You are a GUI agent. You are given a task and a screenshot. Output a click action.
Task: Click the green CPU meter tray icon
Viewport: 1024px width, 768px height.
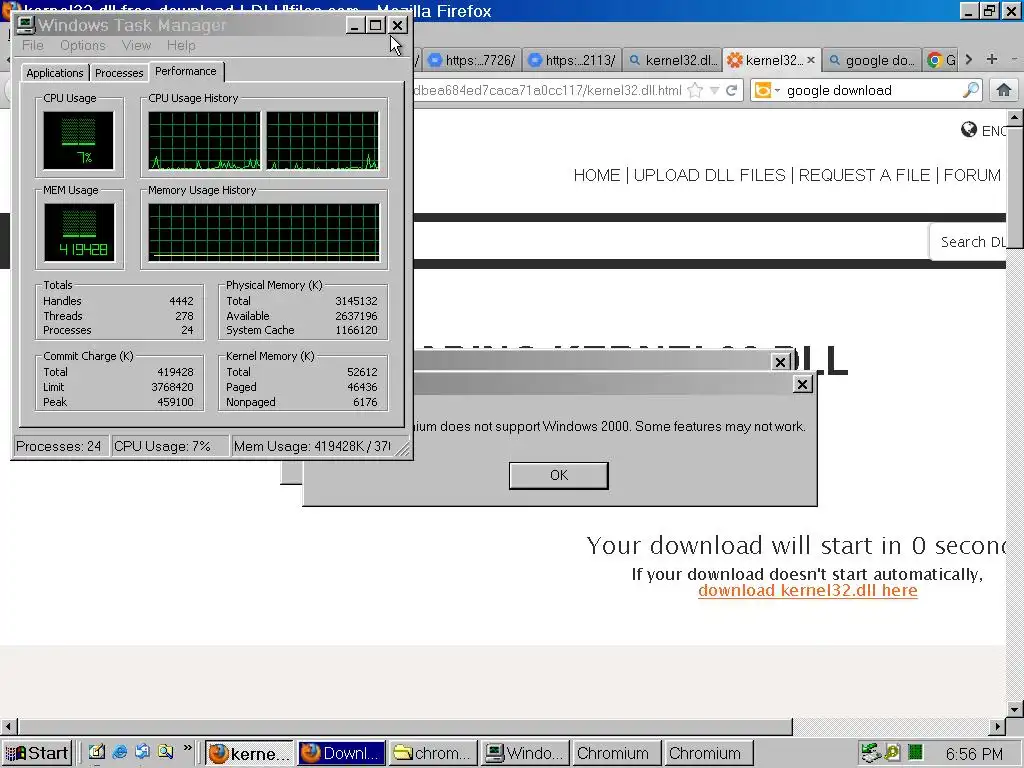(916, 752)
